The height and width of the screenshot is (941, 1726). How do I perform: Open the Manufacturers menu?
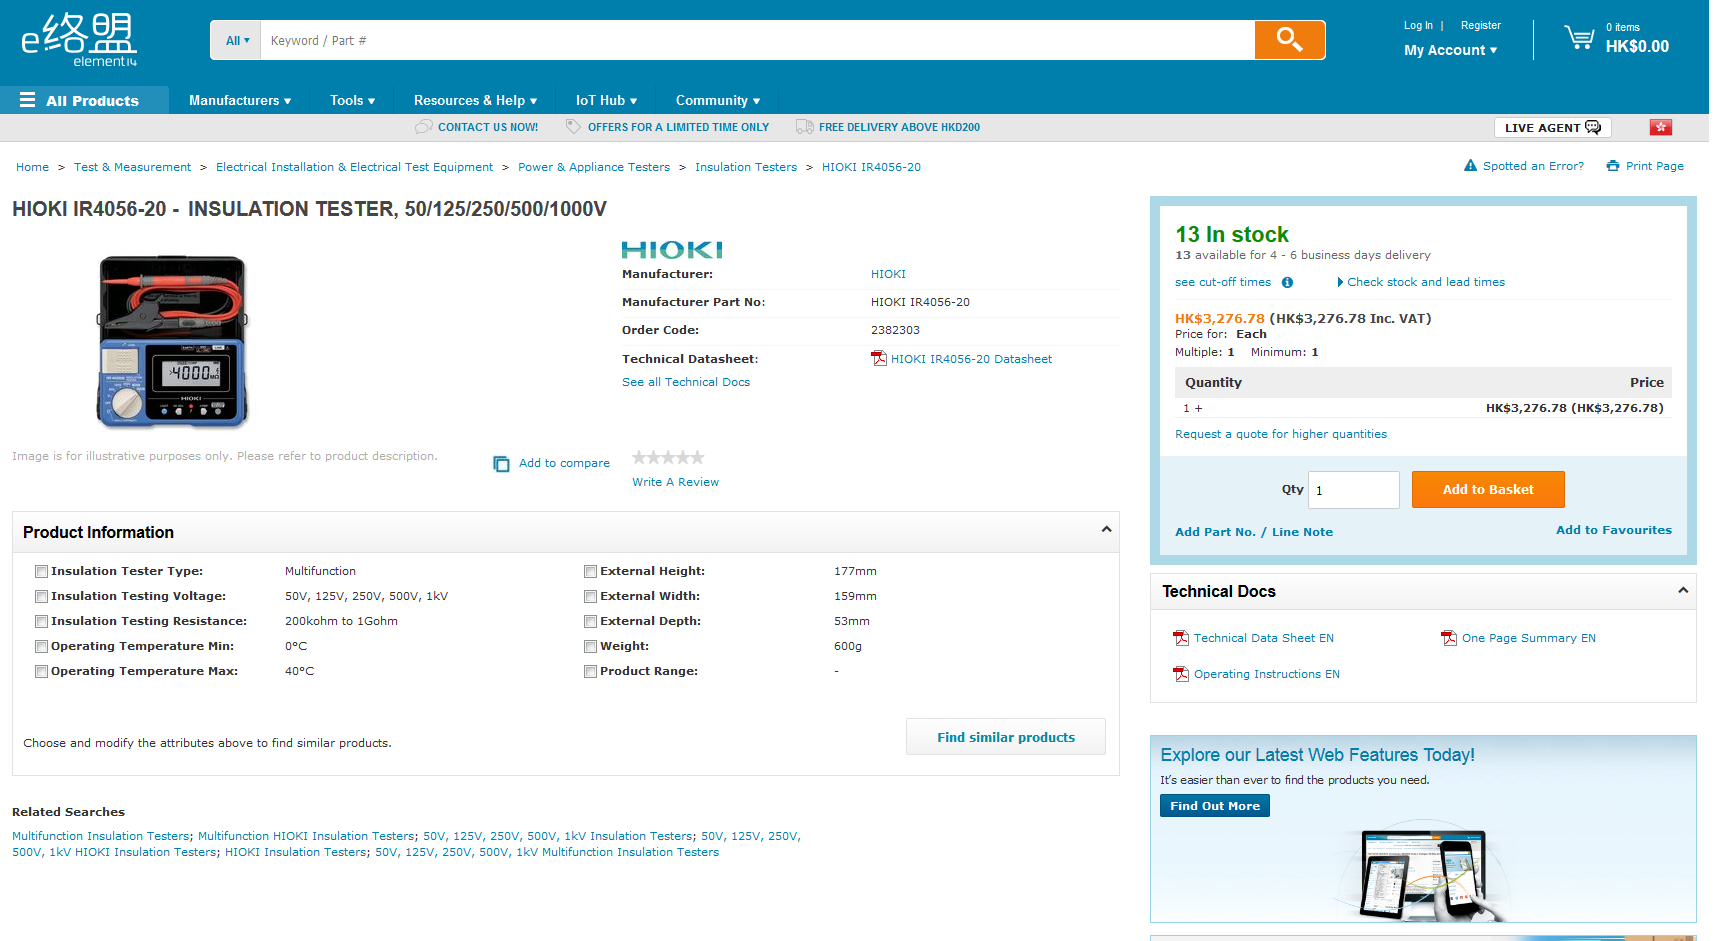tap(240, 100)
